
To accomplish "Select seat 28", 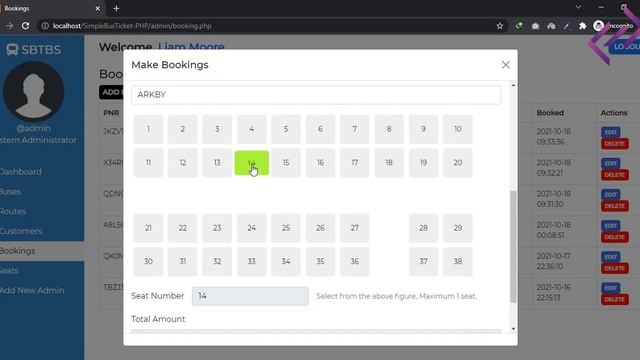I will (423, 228).
